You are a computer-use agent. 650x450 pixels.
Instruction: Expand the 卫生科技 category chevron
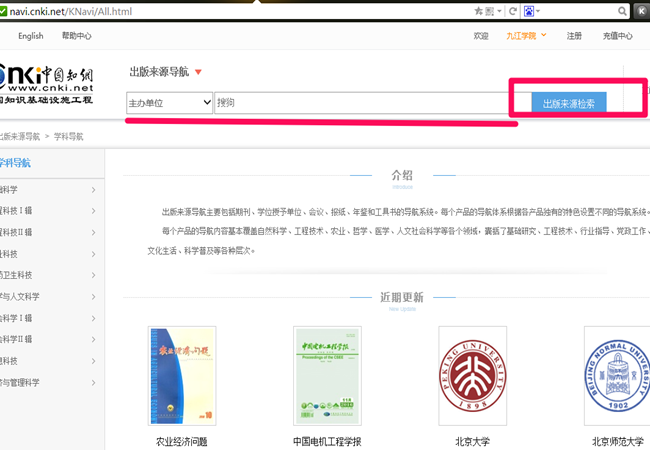coord(93,275)
